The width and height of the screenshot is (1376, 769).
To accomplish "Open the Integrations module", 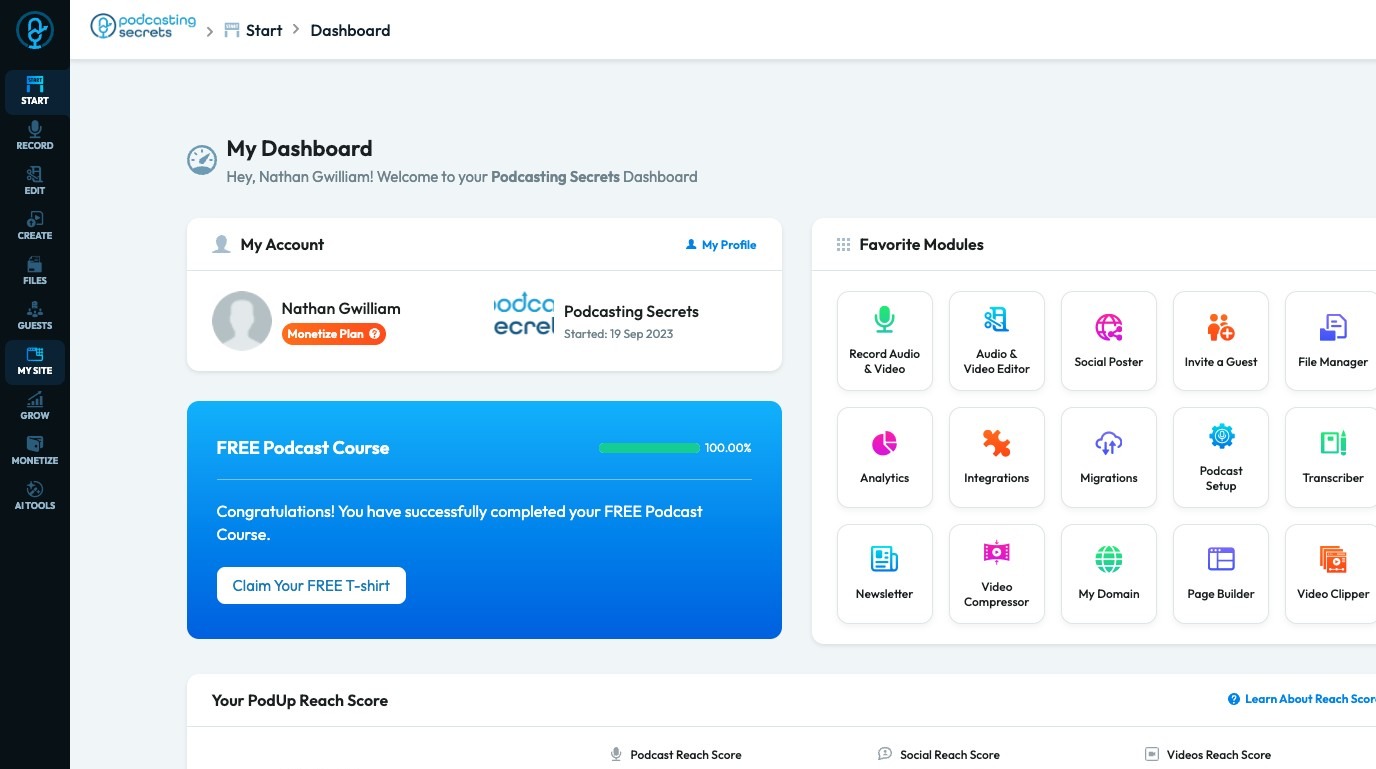I will 997,457.
